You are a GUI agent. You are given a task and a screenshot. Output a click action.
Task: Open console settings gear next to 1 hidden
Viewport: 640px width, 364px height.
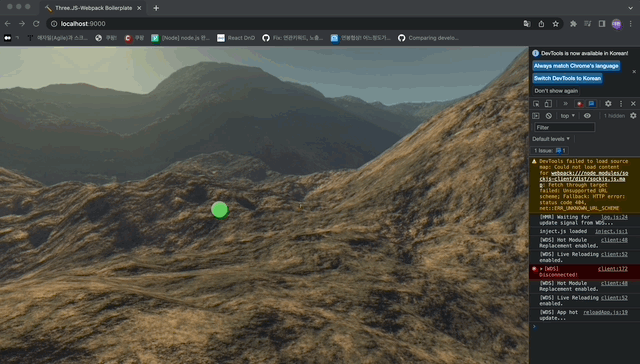click(x=633, y=116)
